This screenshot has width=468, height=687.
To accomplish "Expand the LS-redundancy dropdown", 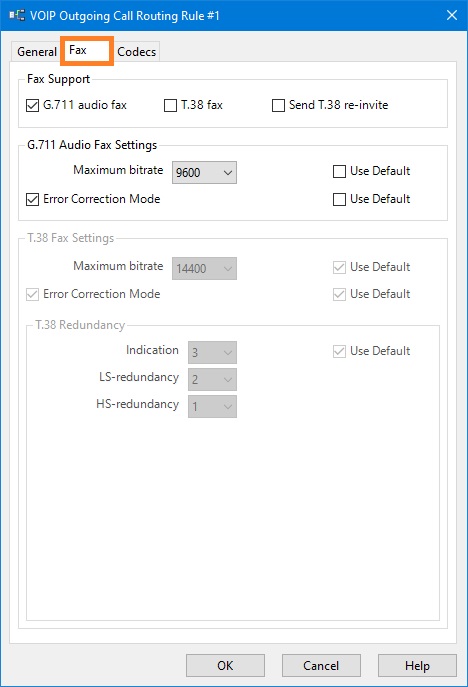I will point(213,379).
